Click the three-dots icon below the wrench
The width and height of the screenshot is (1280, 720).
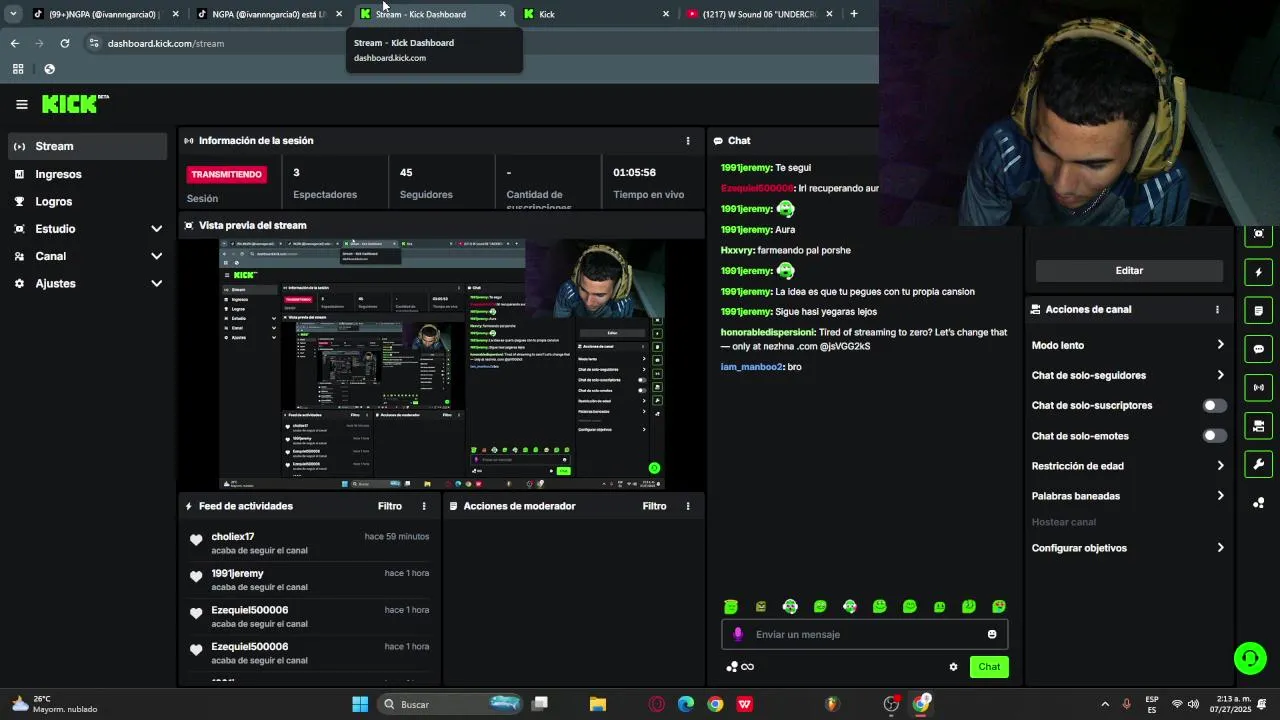click(1258, 503)
